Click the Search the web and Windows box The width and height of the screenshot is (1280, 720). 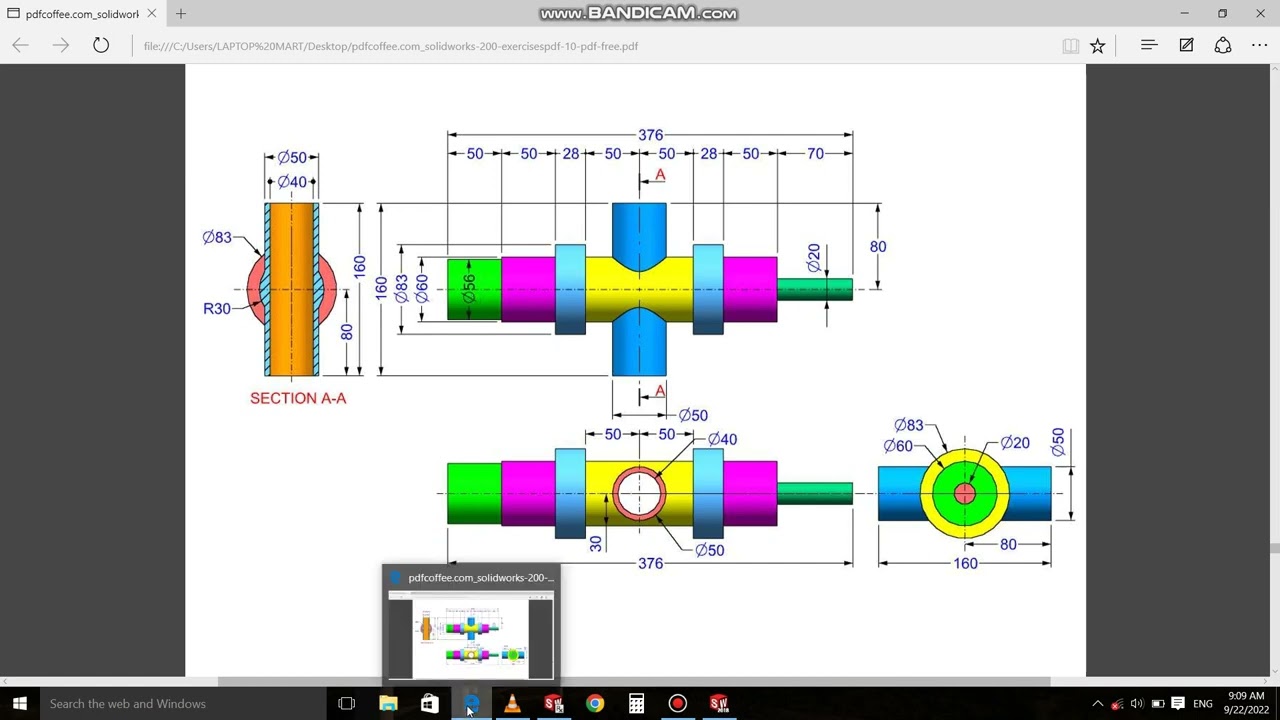(x=185, y=703)
